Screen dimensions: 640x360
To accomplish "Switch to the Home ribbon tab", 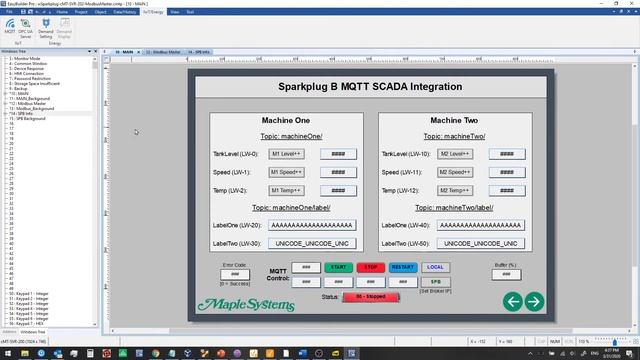I will [x=62, y=12].
